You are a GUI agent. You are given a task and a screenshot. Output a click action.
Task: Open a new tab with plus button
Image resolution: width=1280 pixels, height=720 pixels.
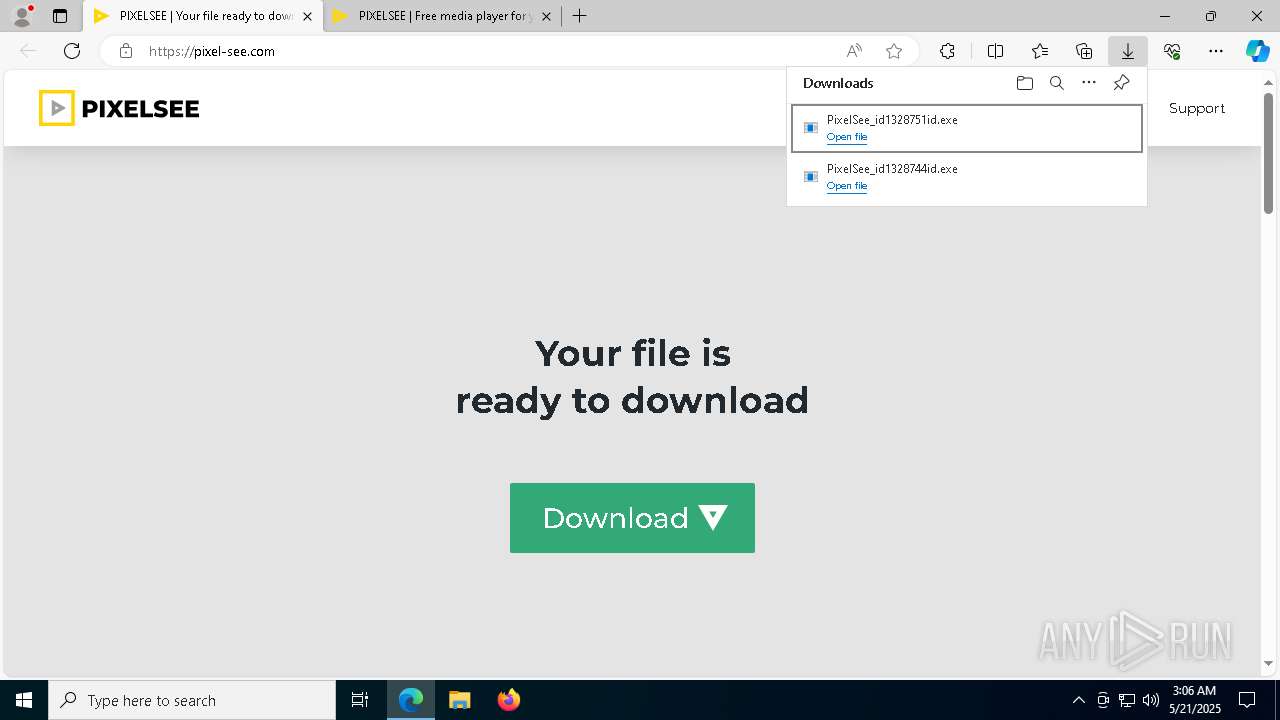point(579,16)
